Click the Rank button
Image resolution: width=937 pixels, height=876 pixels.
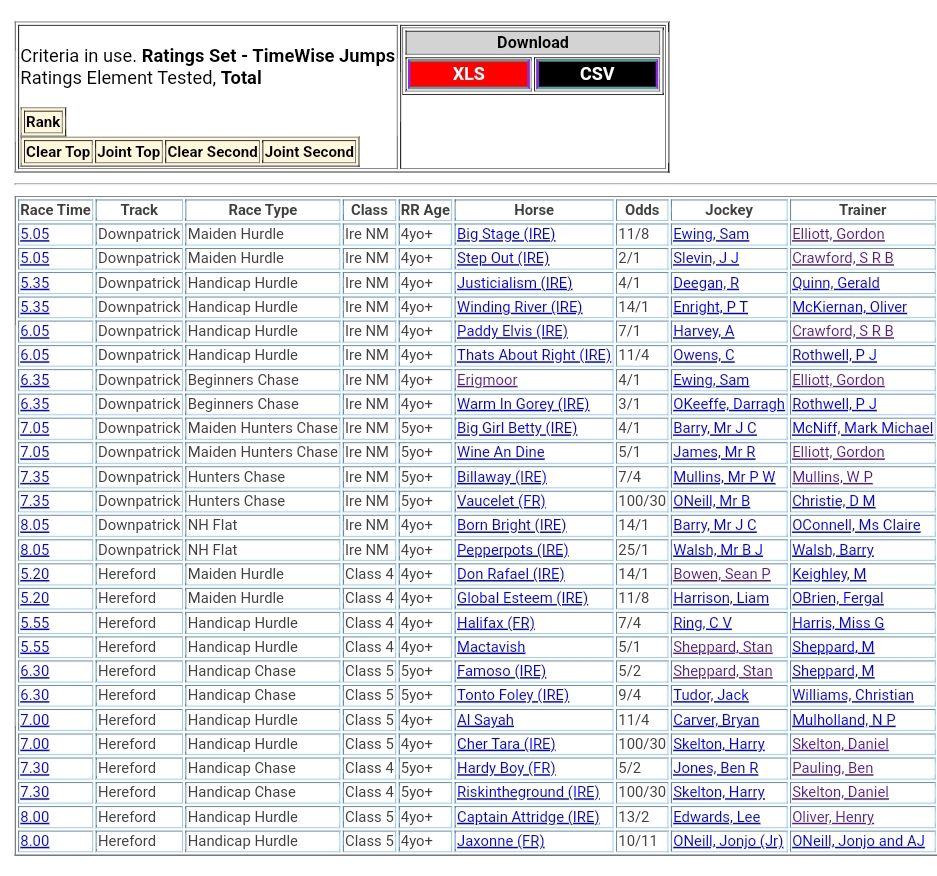click(x=43, y=122)
